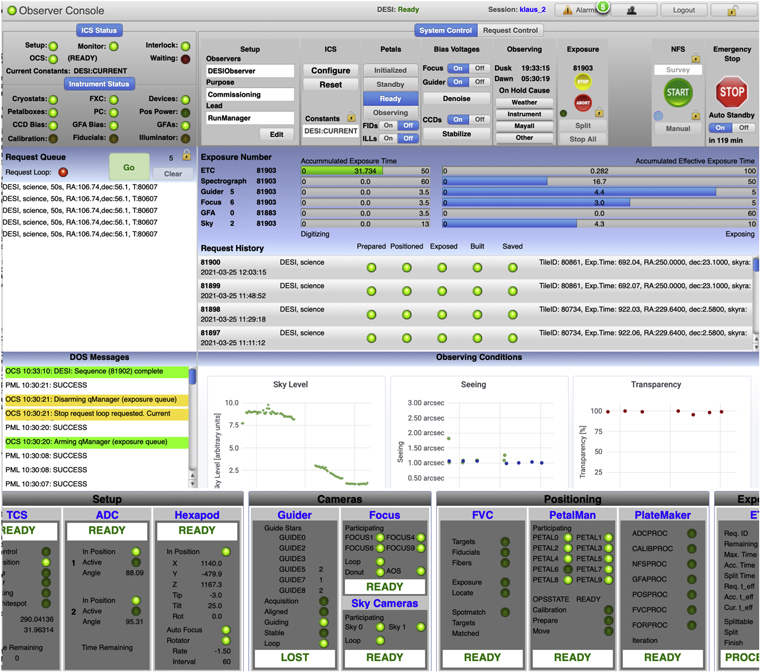The image size is (760, 672).
Task: Turn Auto Standby off
Action: point(743,128)
